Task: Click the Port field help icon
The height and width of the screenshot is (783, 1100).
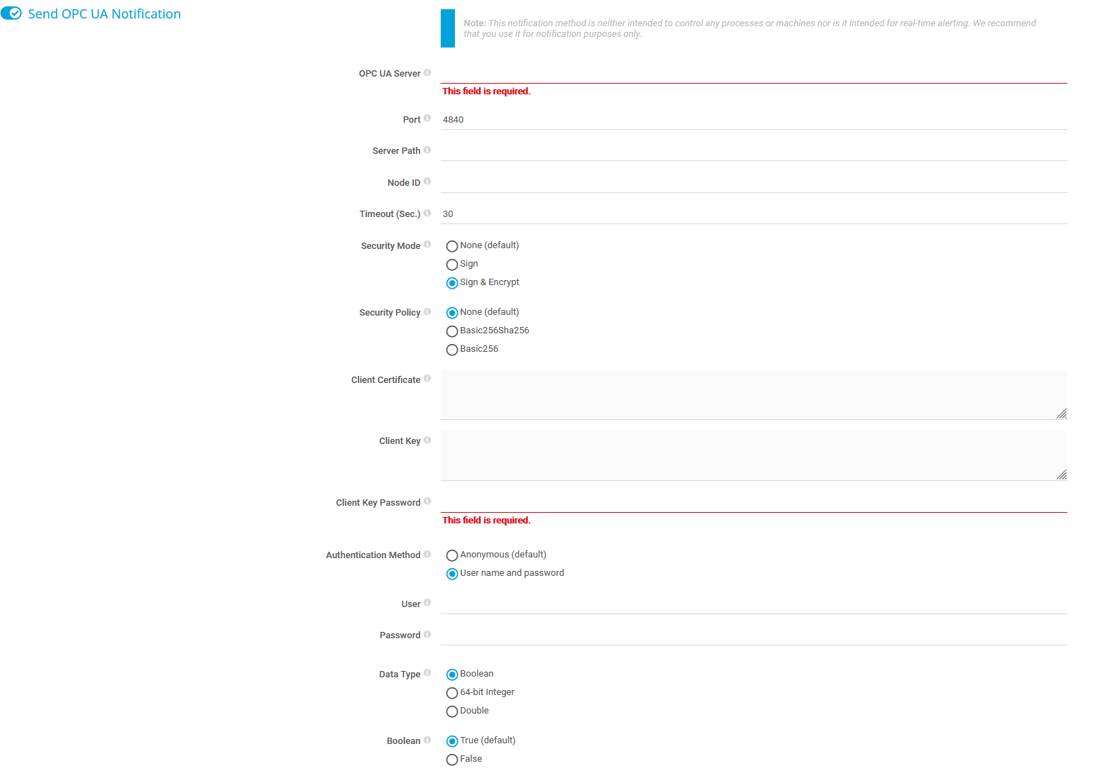Action: click(x=430, y=117)
